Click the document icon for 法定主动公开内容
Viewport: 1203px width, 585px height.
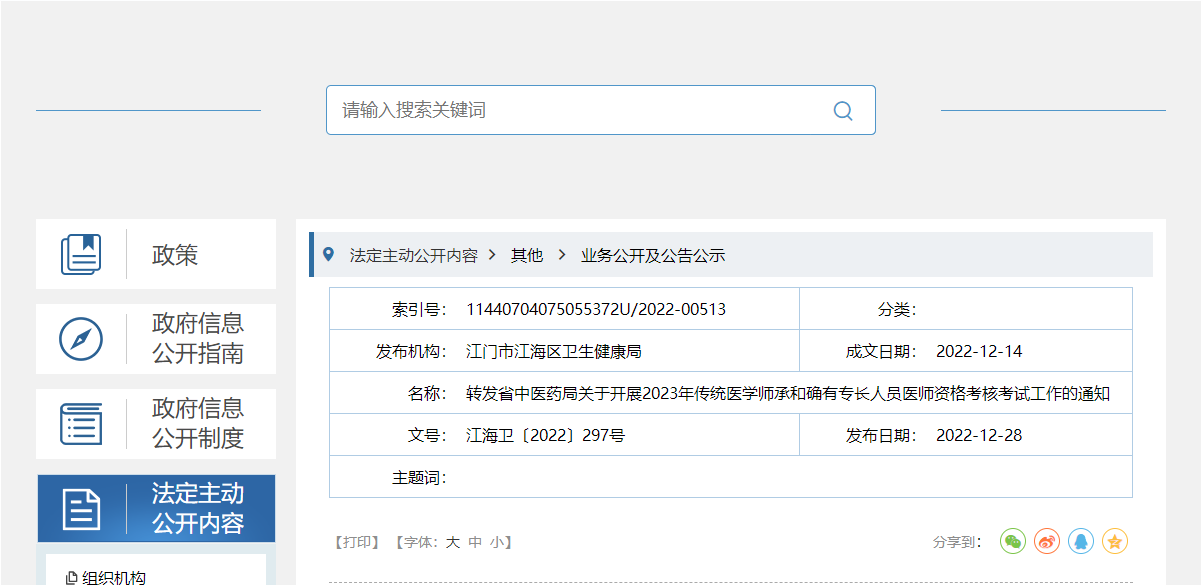[x=81, y=509]
